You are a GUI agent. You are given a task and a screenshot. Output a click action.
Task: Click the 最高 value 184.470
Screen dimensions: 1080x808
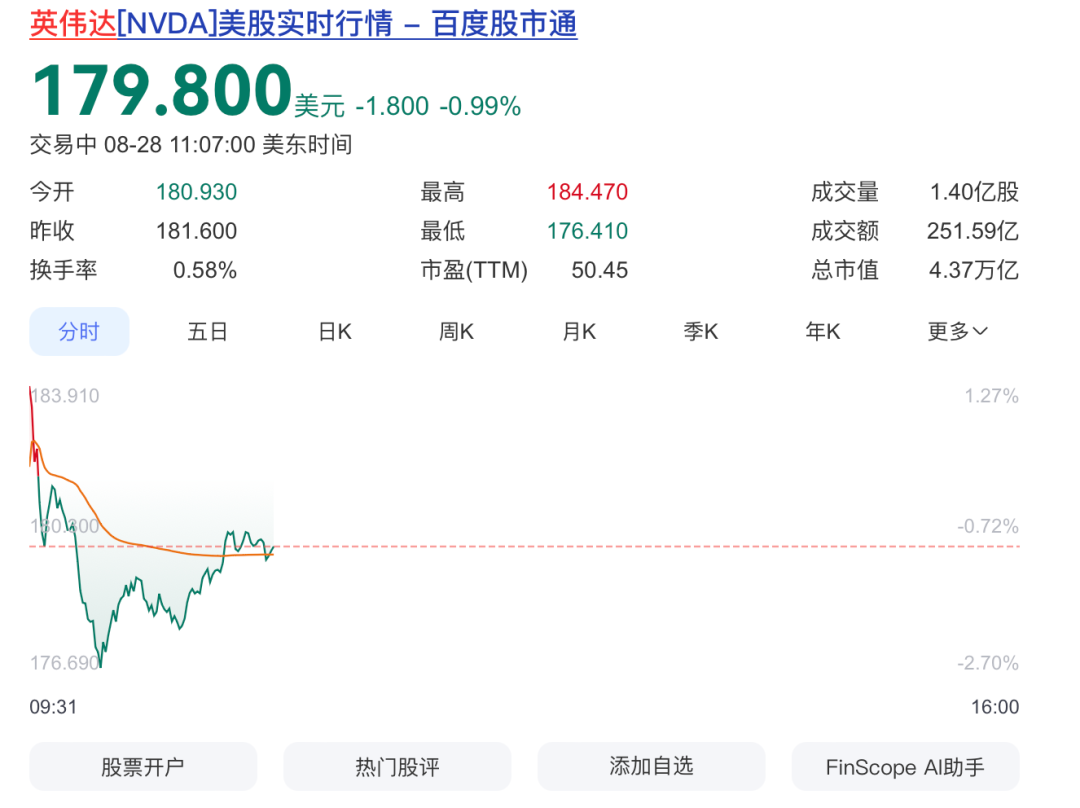click(587, 192)
